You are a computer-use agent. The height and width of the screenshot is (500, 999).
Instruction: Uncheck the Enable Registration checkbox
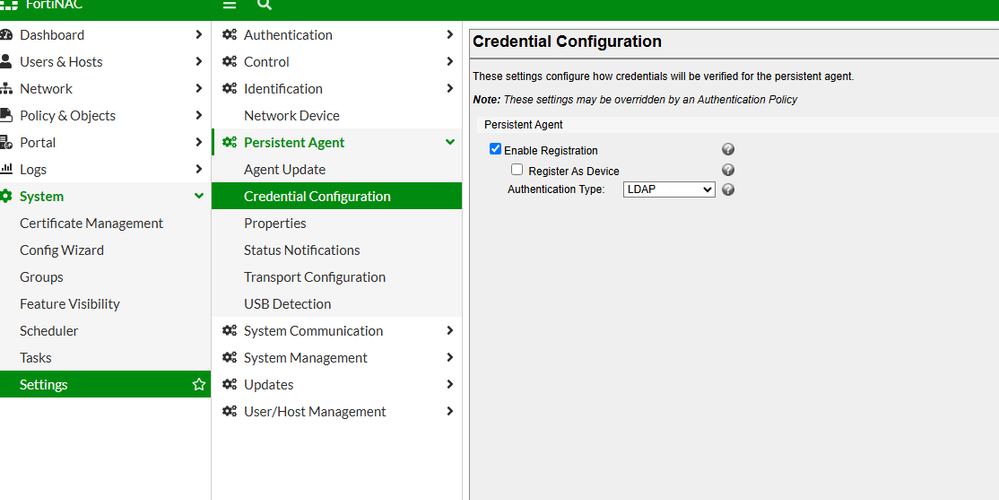tap(495, 150)
